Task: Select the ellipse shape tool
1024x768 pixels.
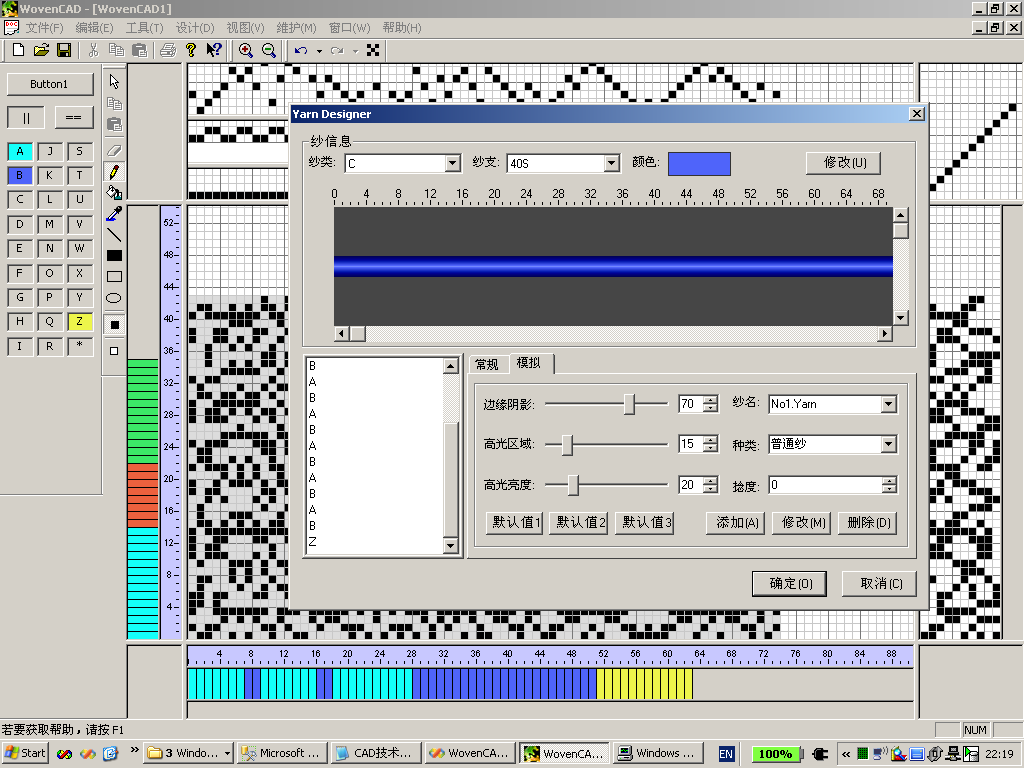Action: pos(114,298)
